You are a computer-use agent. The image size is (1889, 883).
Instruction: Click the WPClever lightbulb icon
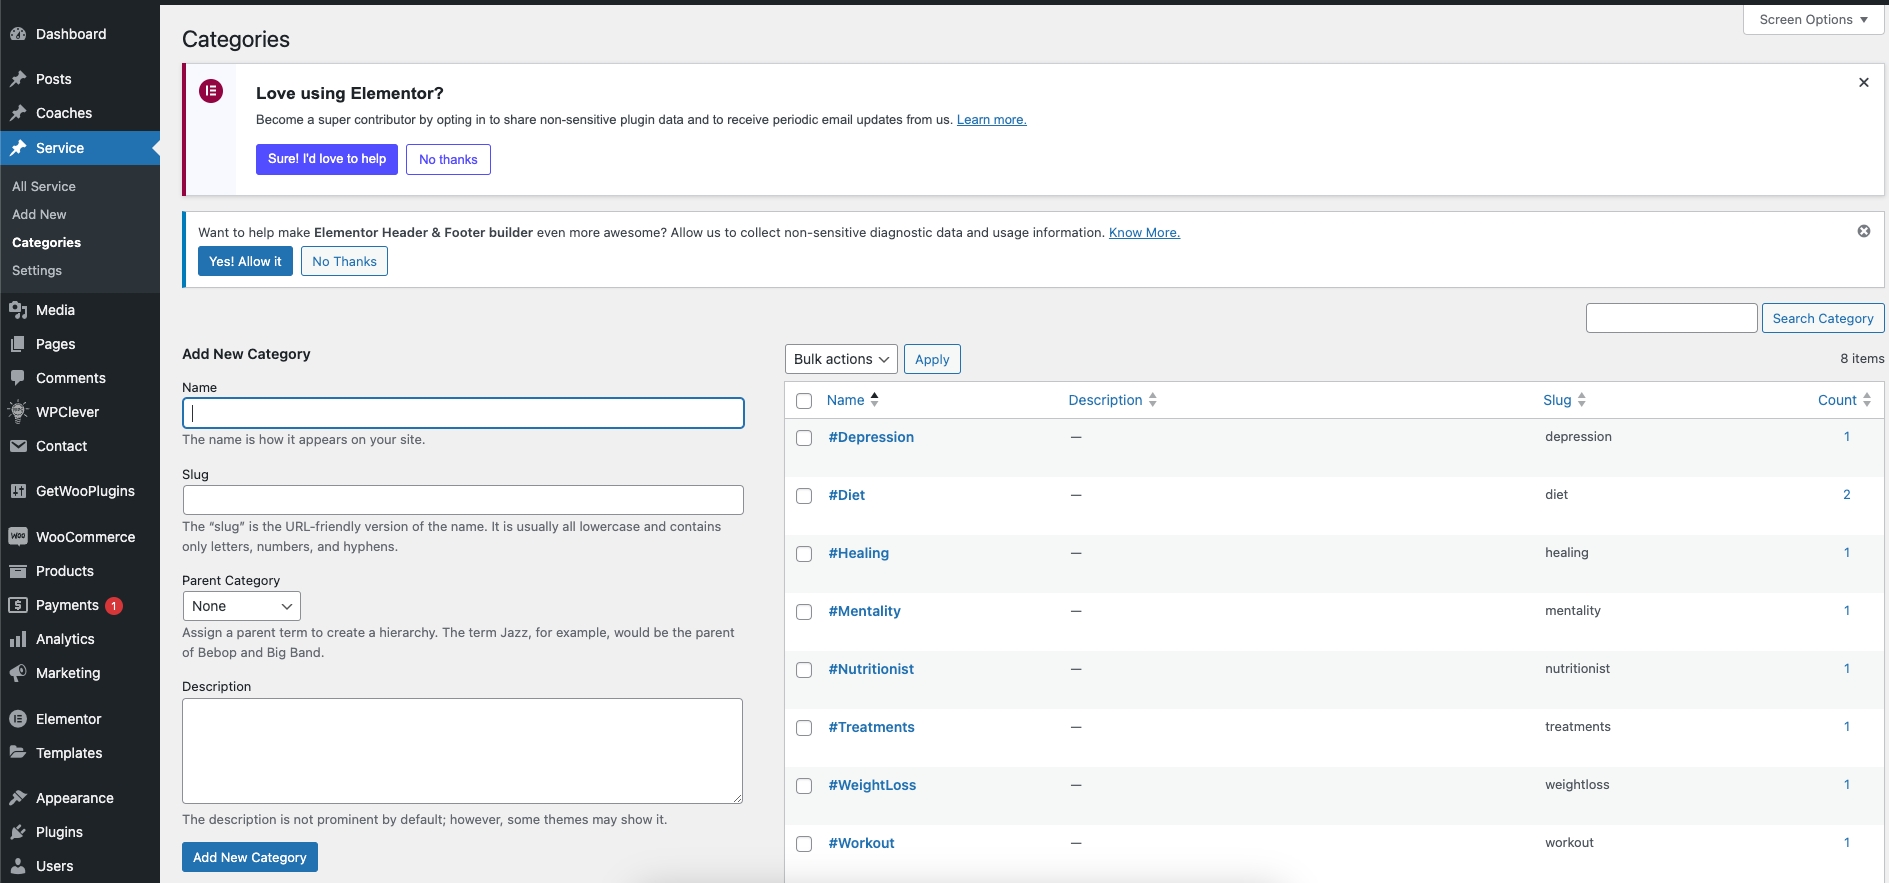(18, 412)
